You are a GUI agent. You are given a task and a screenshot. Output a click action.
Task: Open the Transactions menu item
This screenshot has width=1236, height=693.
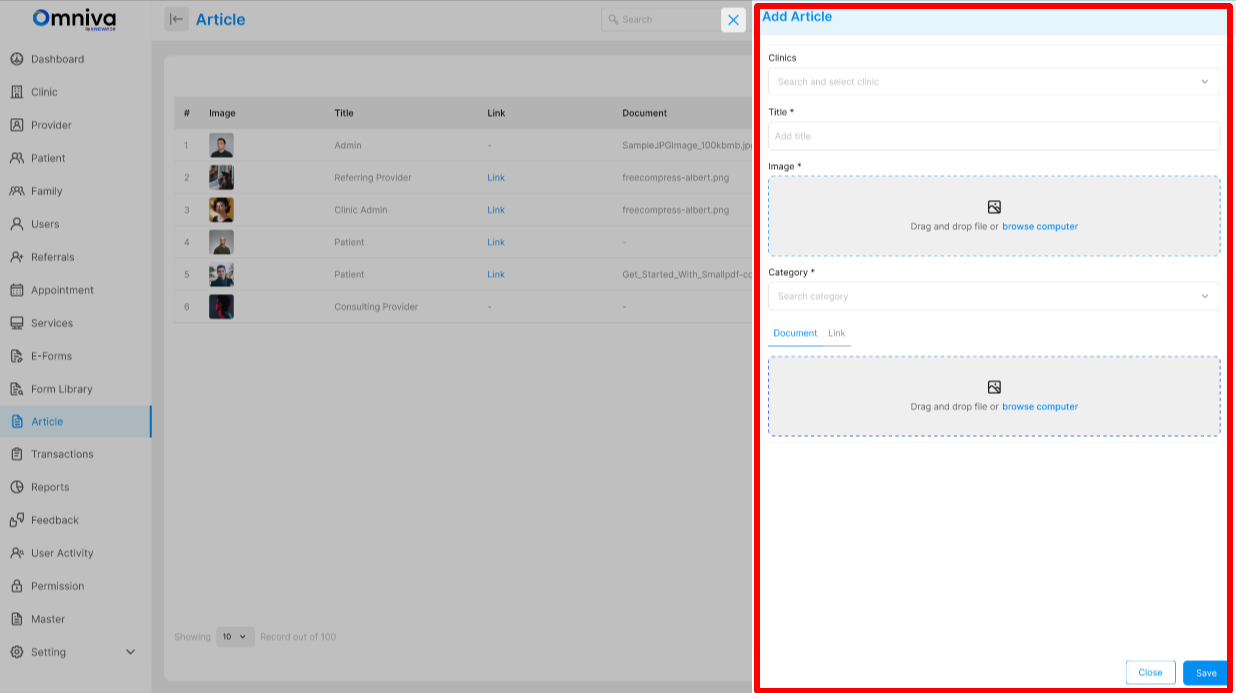coord(62,454)
